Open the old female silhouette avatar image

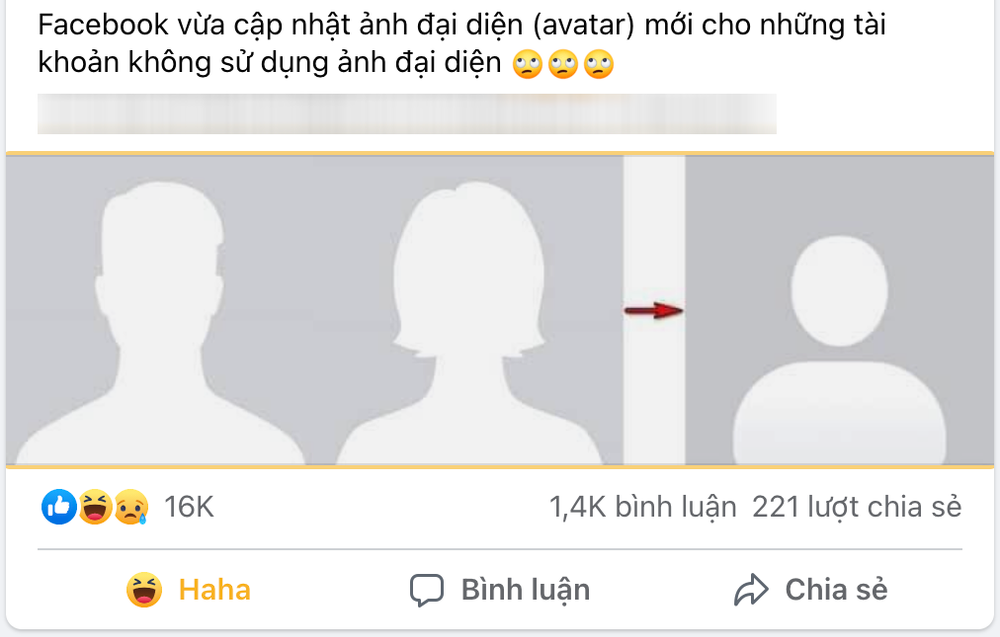point(469,323)
